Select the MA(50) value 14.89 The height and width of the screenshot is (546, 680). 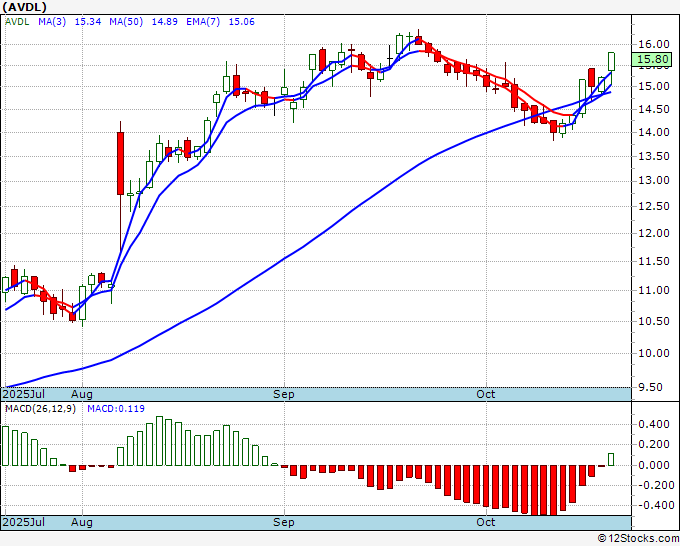coord(164,22)
